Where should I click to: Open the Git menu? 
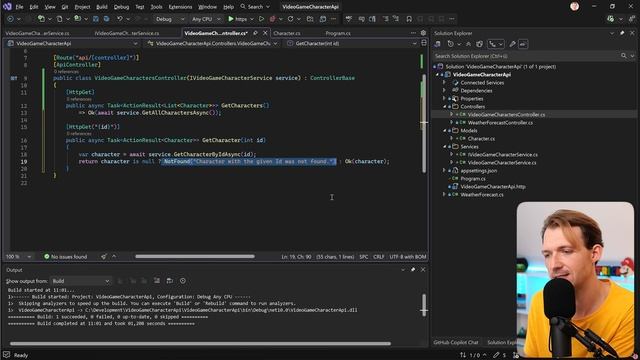65,7
